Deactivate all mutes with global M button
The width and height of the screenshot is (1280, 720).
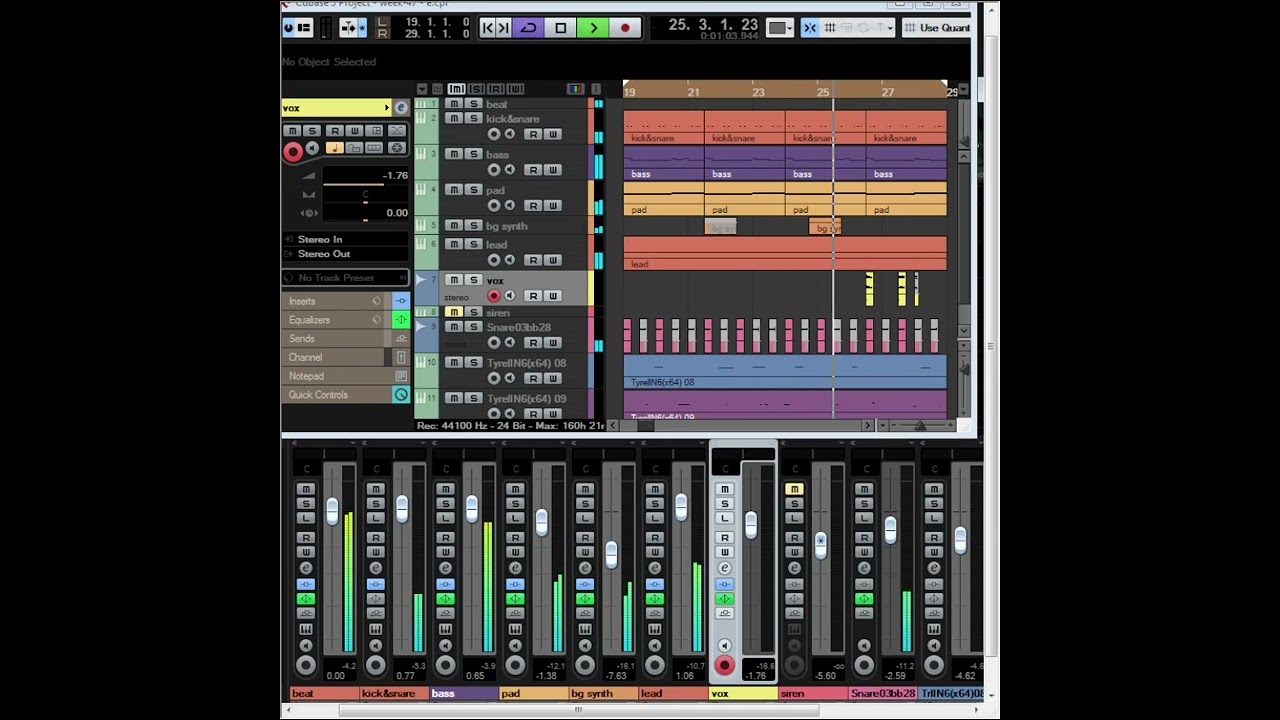tap(456, 89)
